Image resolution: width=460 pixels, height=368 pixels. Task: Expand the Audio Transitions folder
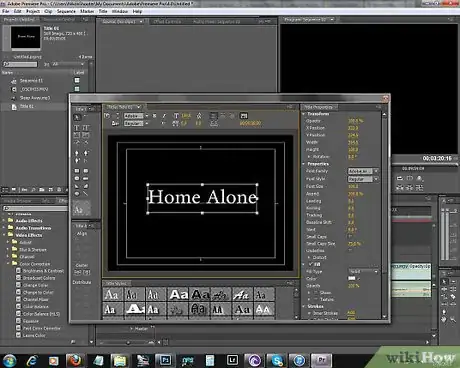pyautogui.click(x=4, y=228)
